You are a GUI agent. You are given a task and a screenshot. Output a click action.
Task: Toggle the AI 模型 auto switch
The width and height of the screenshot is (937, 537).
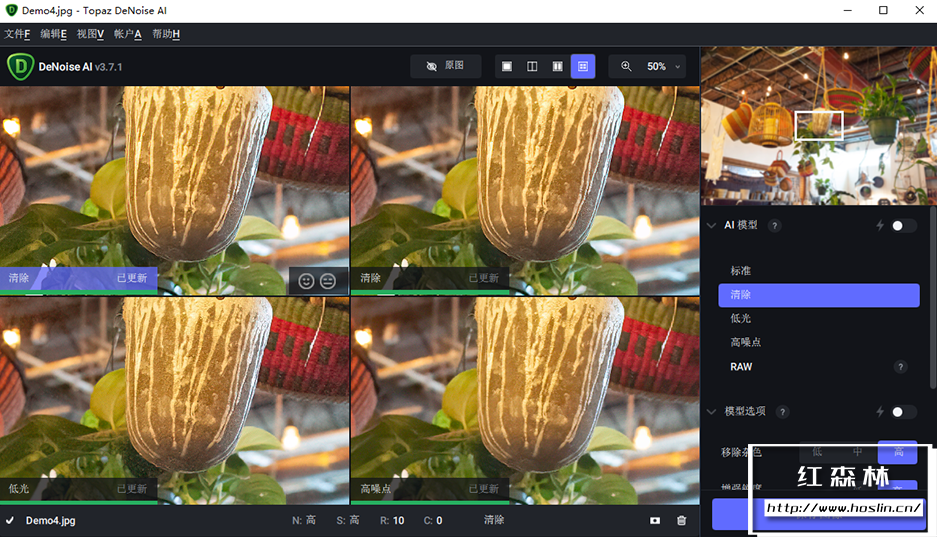click(903, 226)
